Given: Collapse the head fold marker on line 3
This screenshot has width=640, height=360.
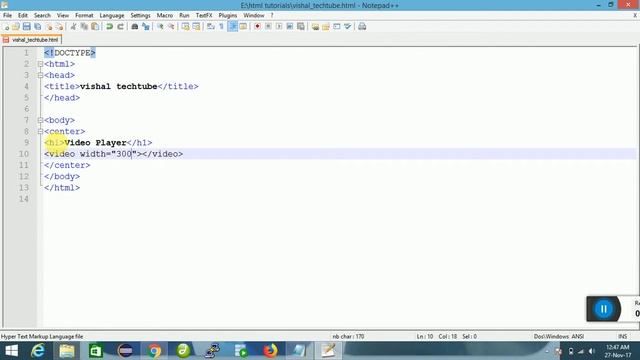Looking at the screenshot, I should (40, 75).
